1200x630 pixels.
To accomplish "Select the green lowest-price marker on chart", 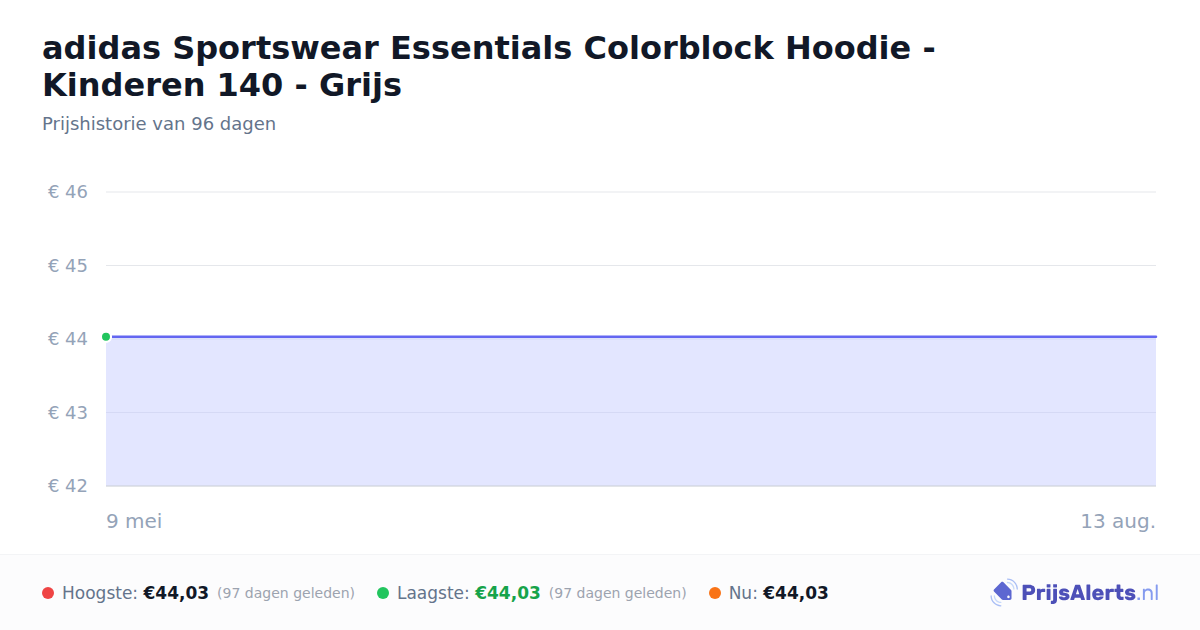I will click(x=106, y=337).
